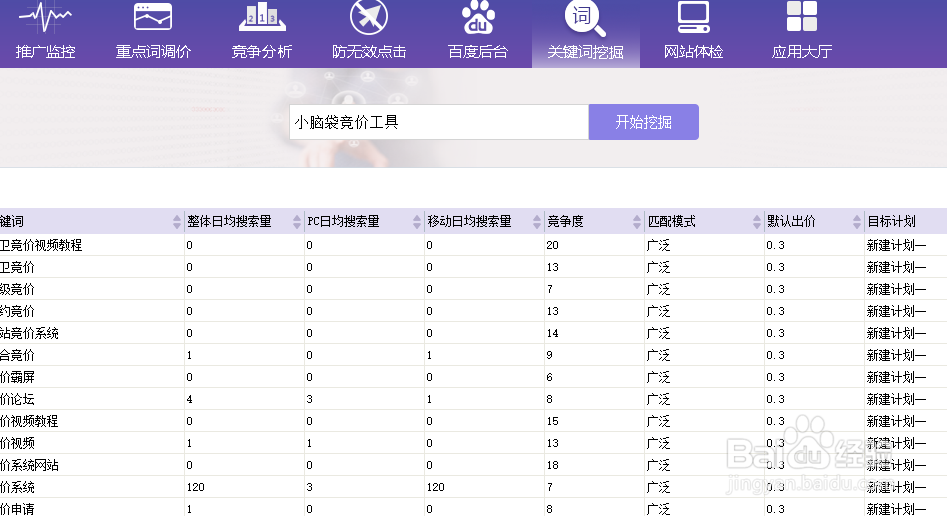
Task: Click 整体日均搜索量 header text
Action: tap(229, 222)
